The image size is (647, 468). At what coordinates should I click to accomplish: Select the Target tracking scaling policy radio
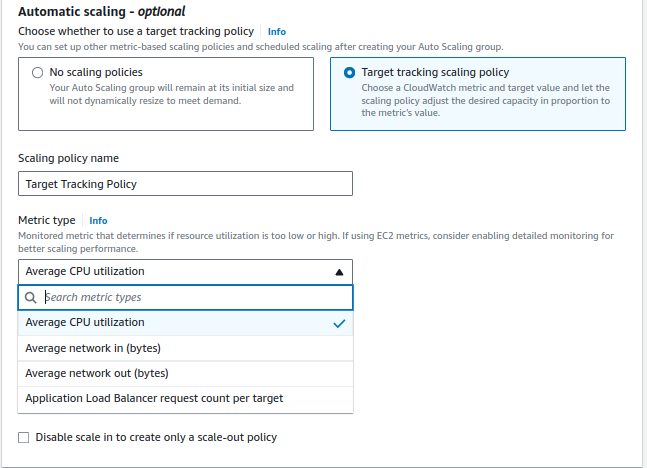(x=349, y=73)
